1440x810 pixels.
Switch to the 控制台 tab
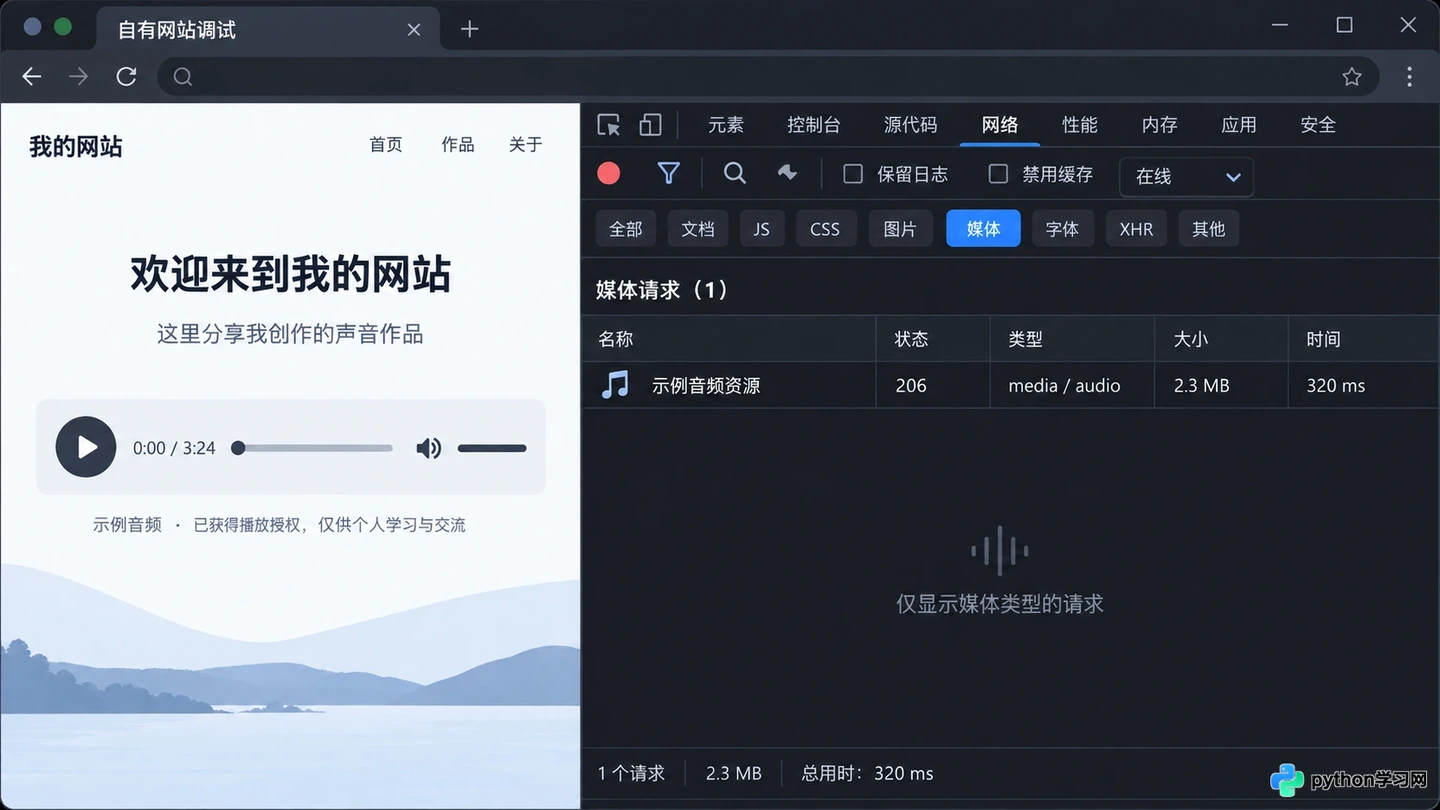pyautogui.click(x=814, y=125)
